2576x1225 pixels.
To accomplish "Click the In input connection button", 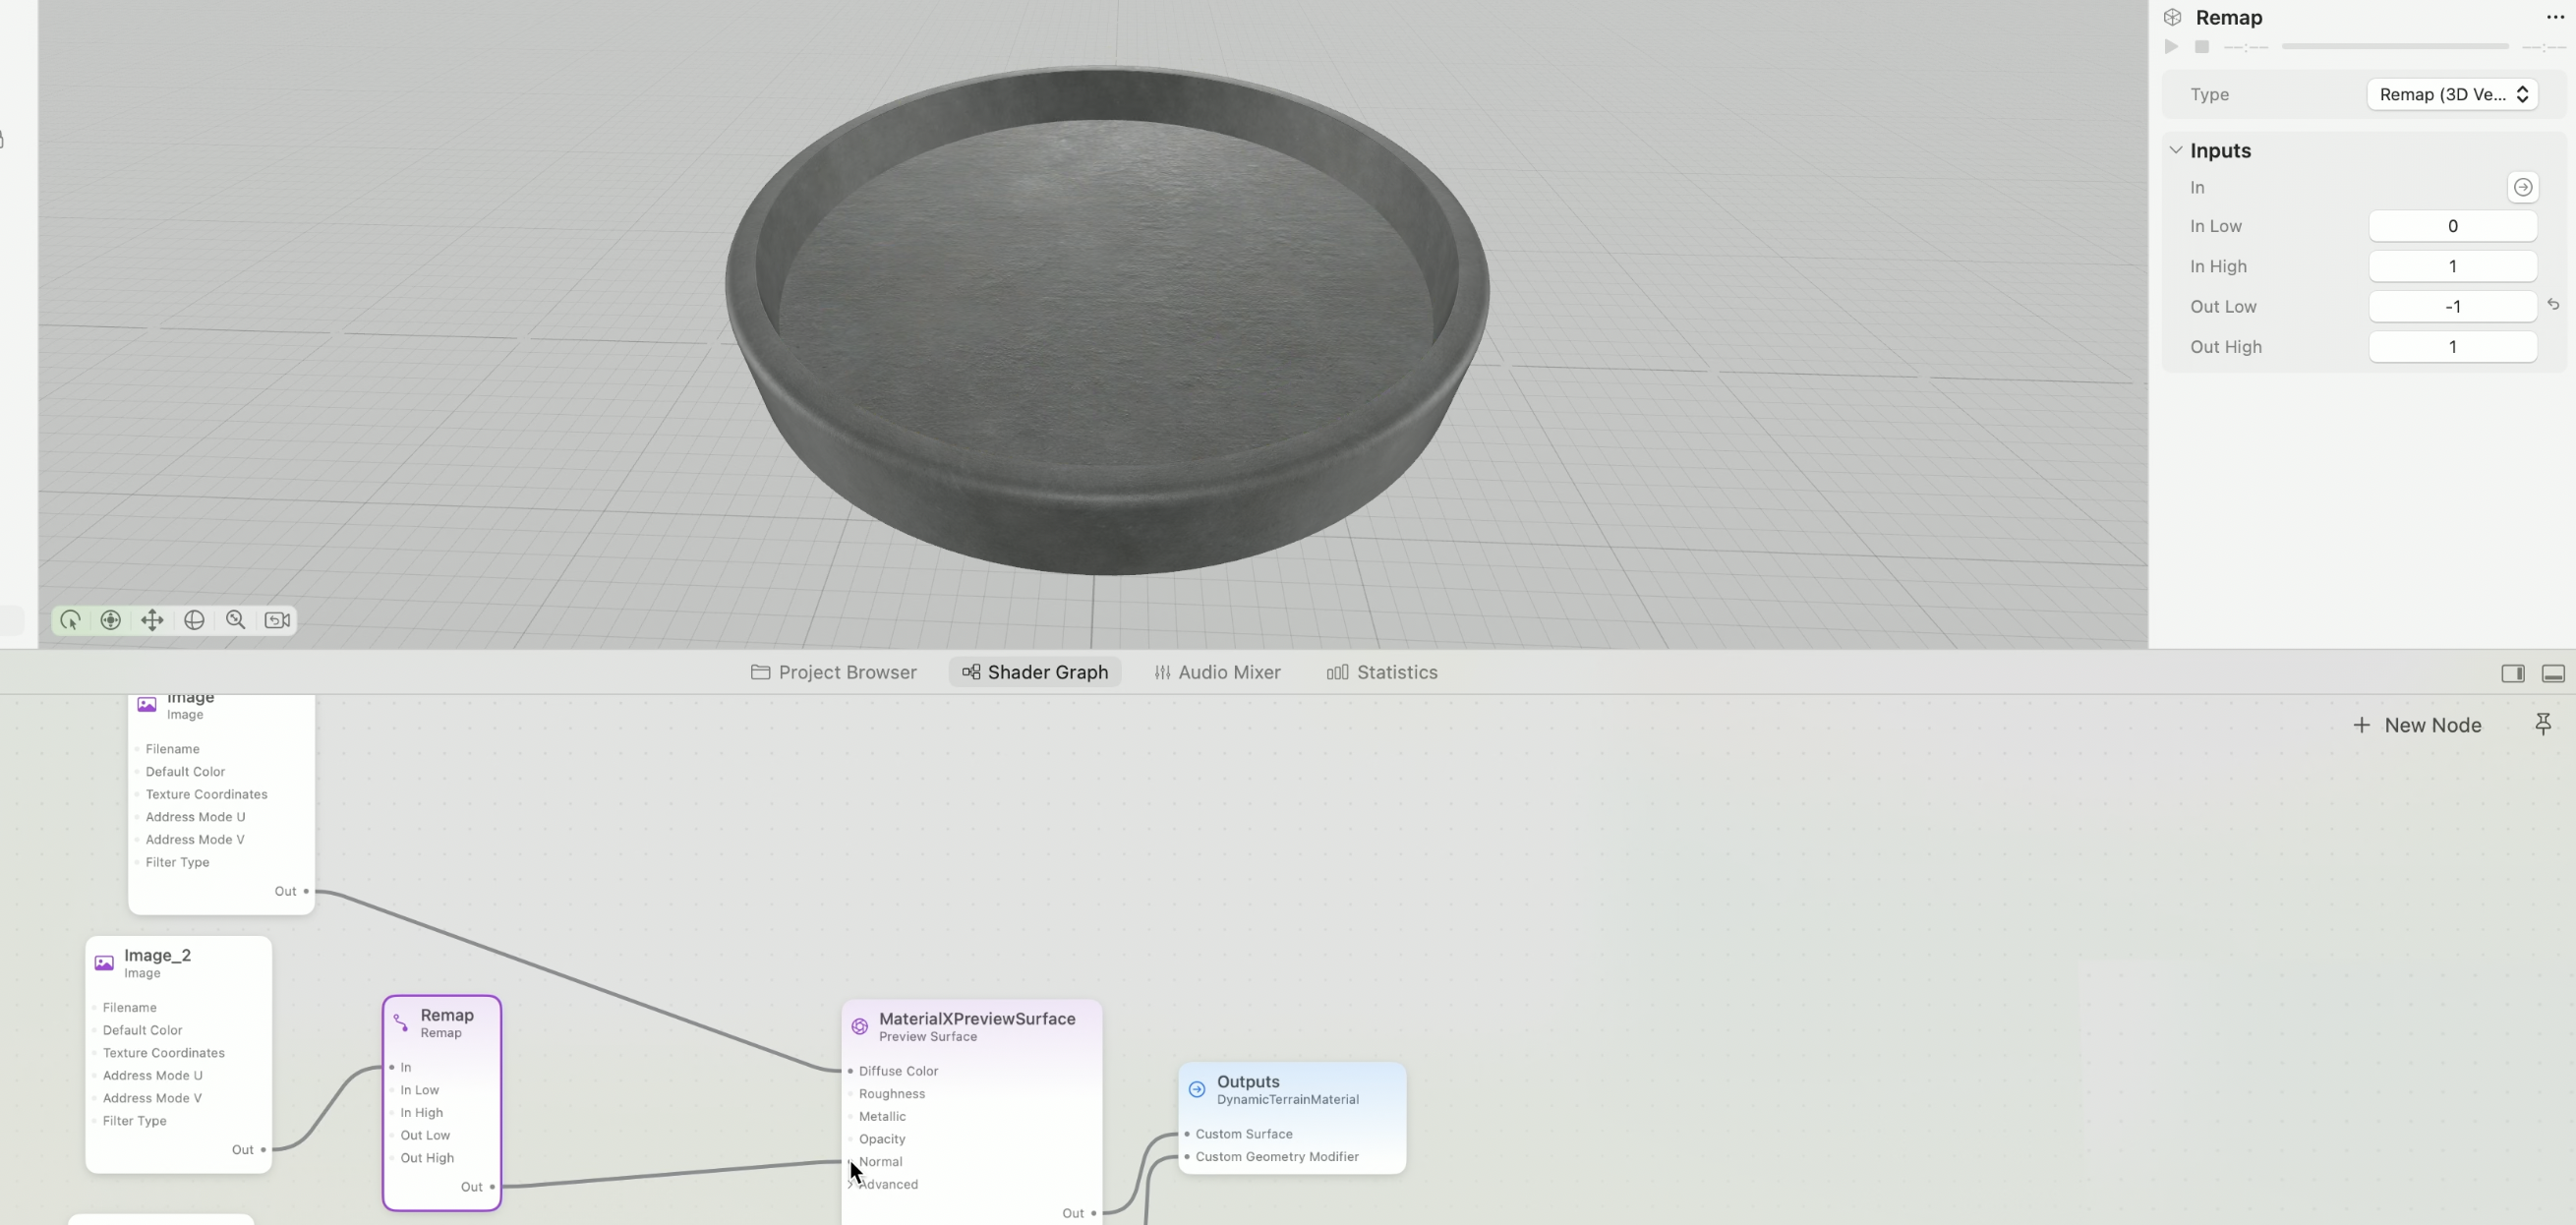I will [2522, 187].
